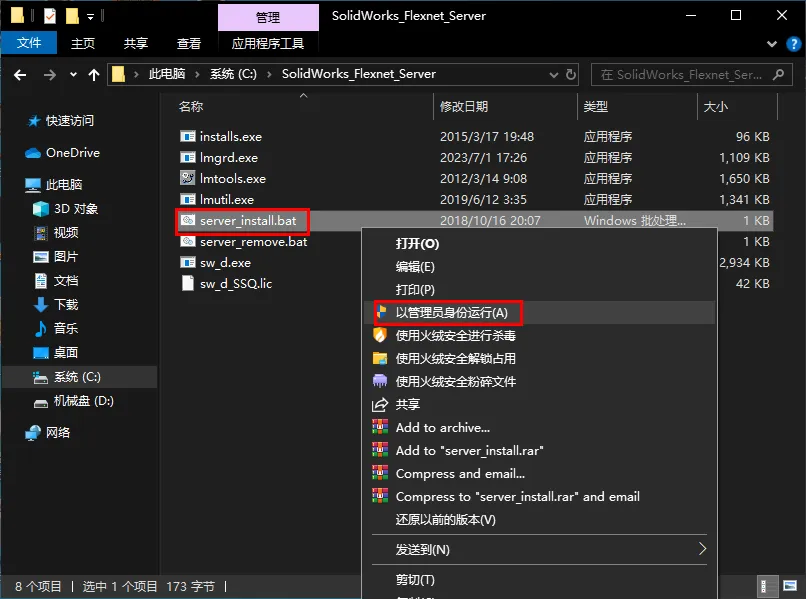Click the Quick Access star icon

coord(33,121)
